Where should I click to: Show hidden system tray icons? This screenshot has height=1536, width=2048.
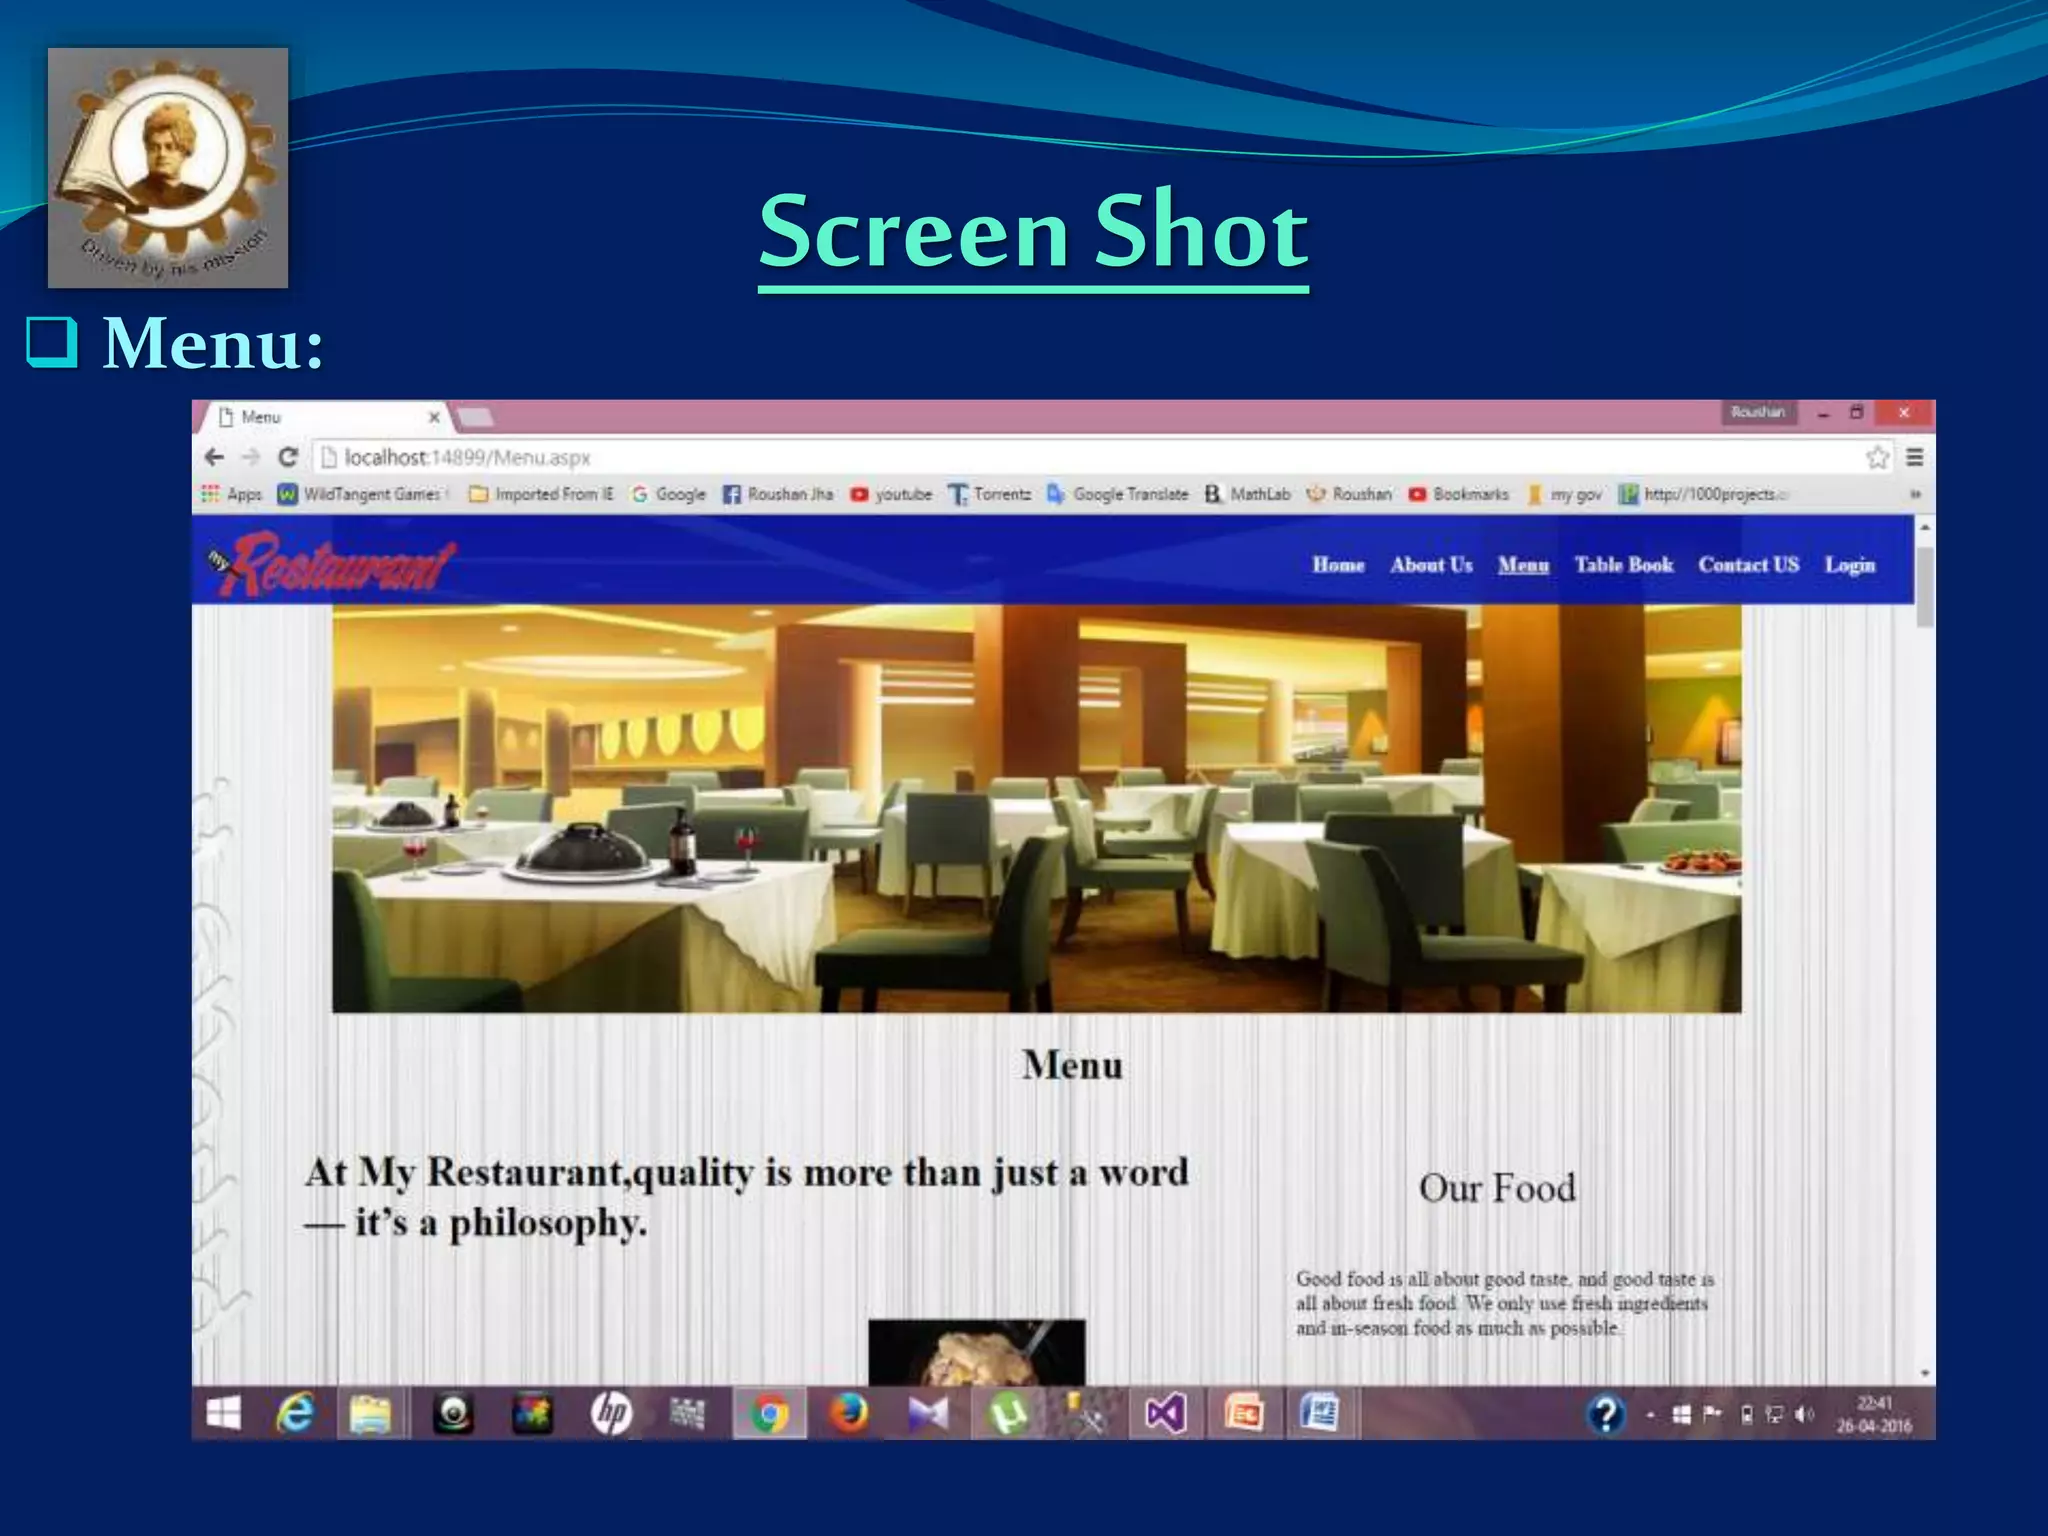pyautogui.click(x=1650, y=1415)
